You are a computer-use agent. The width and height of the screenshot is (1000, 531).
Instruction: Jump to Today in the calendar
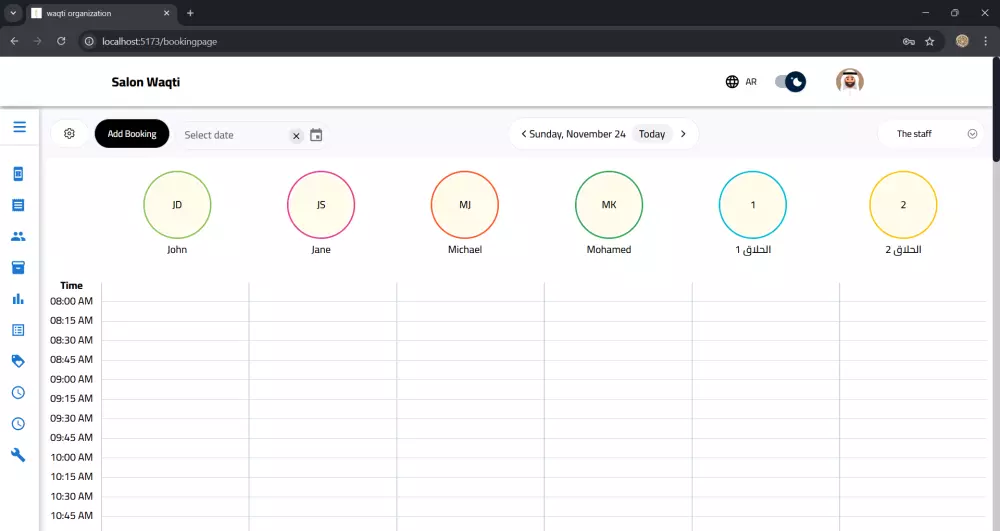(x=652, y=134)
